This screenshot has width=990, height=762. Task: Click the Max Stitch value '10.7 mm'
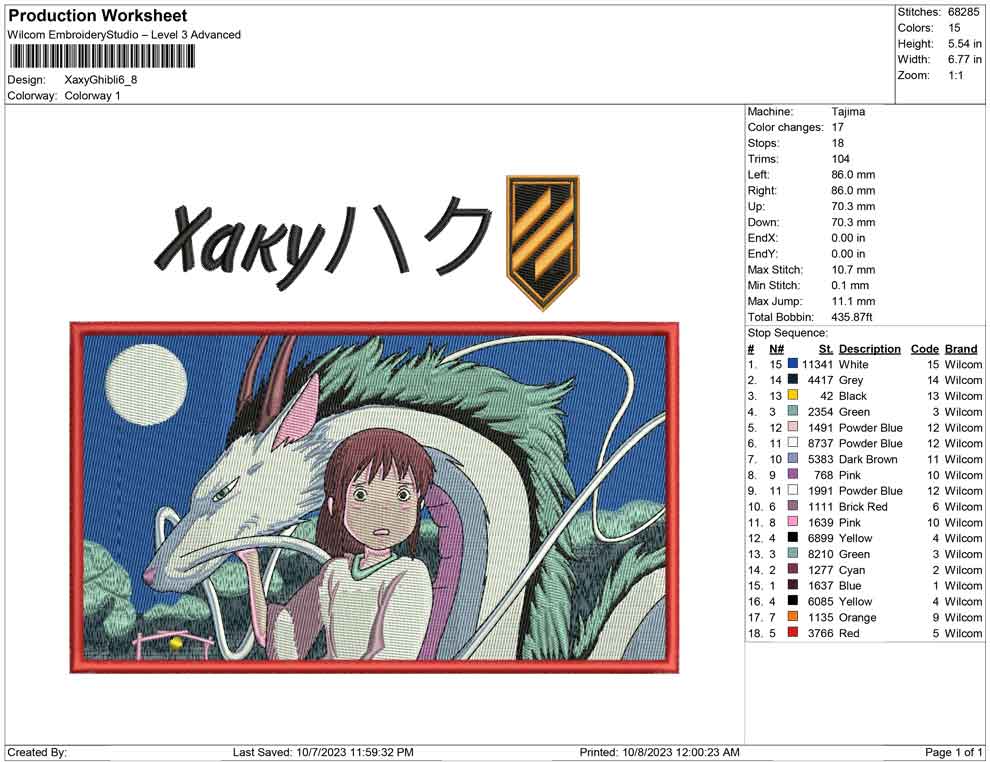(853, 270)
